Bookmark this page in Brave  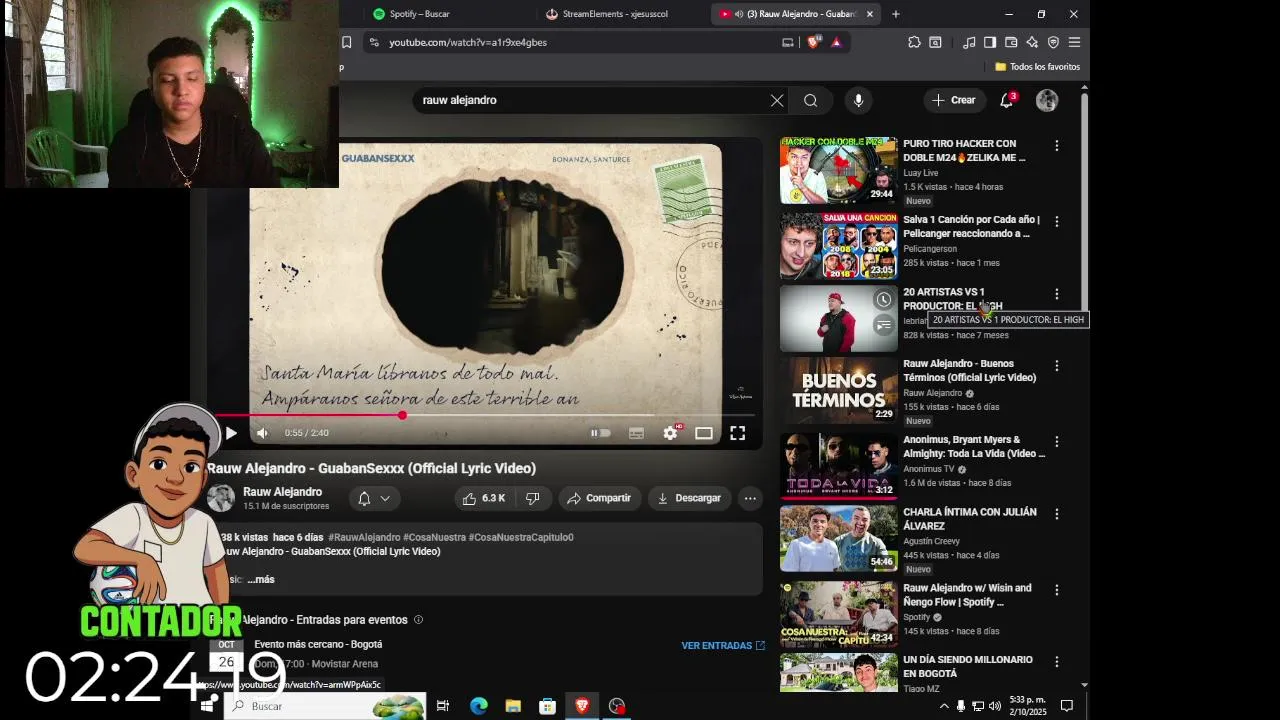click(x=346, y=42)
